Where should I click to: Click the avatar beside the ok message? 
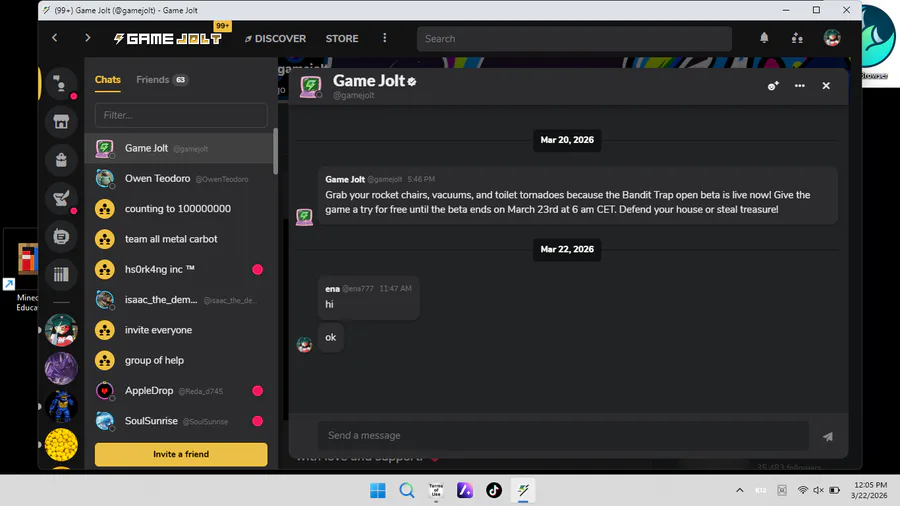point(304,344)
